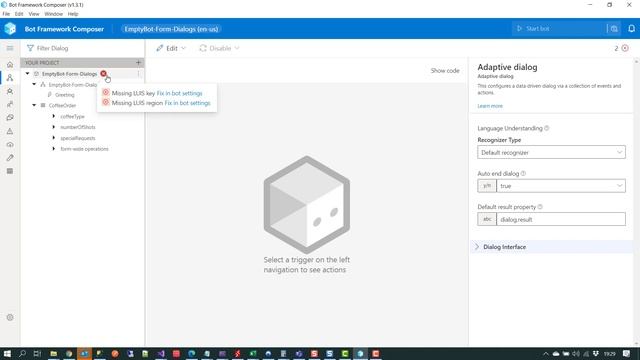Open Composer settings gear icon

pyautogui.click(x=10, y=317)
